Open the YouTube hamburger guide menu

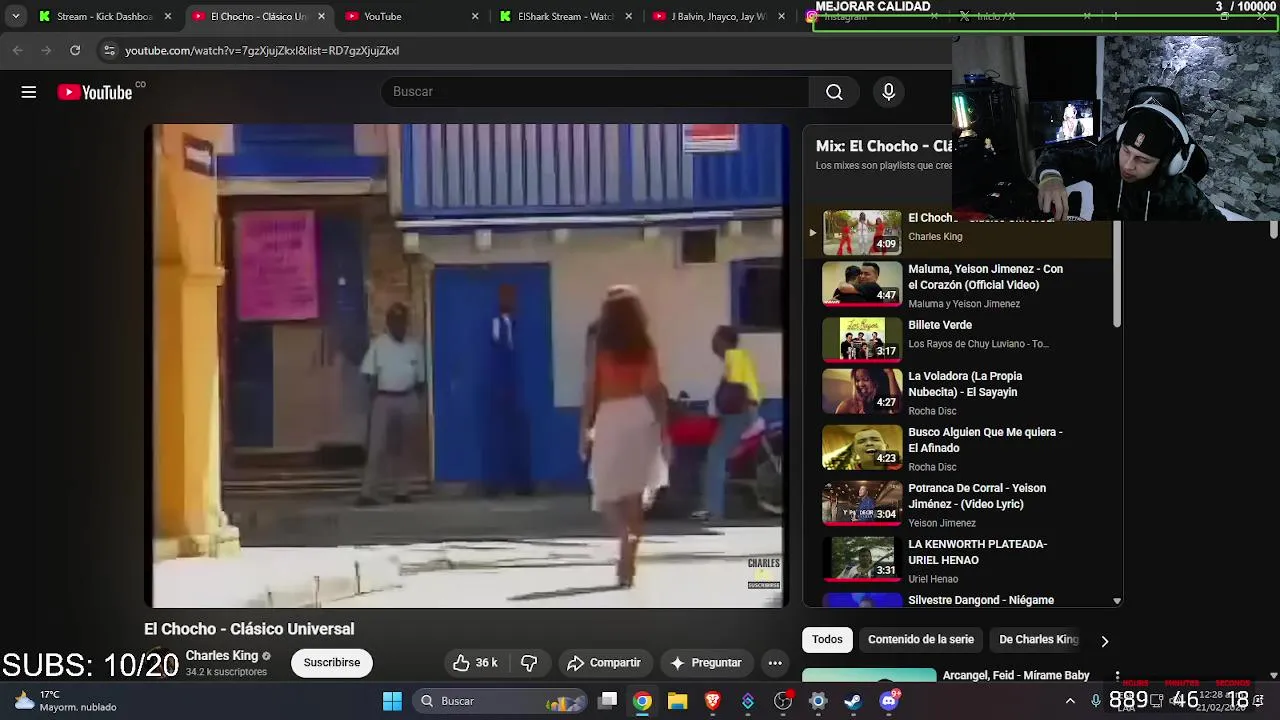(29, 92)
